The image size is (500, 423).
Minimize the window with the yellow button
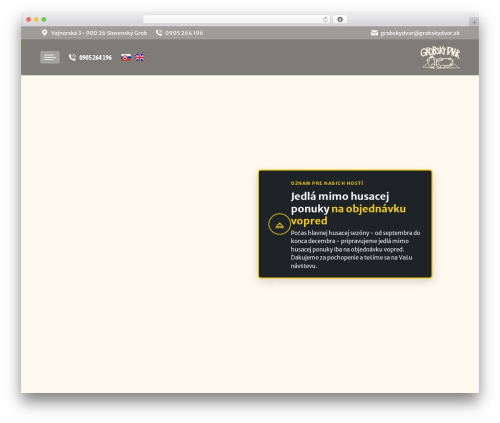point(36,19)
